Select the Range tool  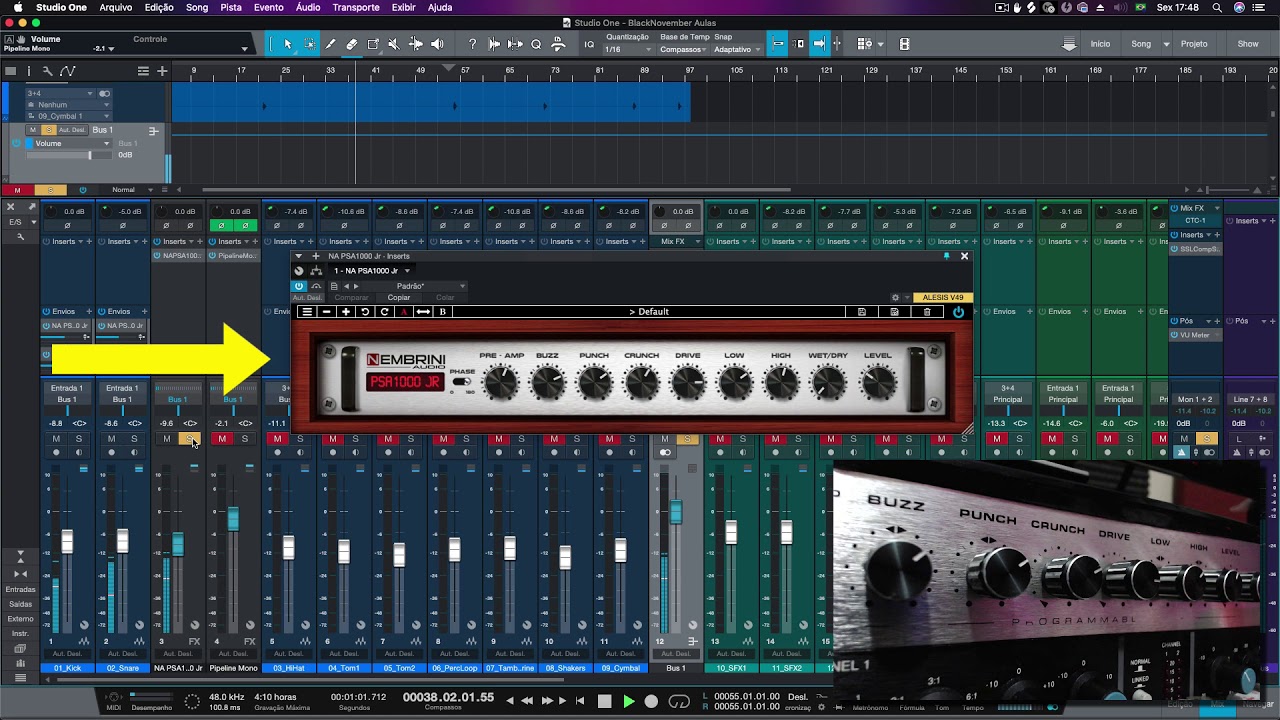click(x=309, y=44)
